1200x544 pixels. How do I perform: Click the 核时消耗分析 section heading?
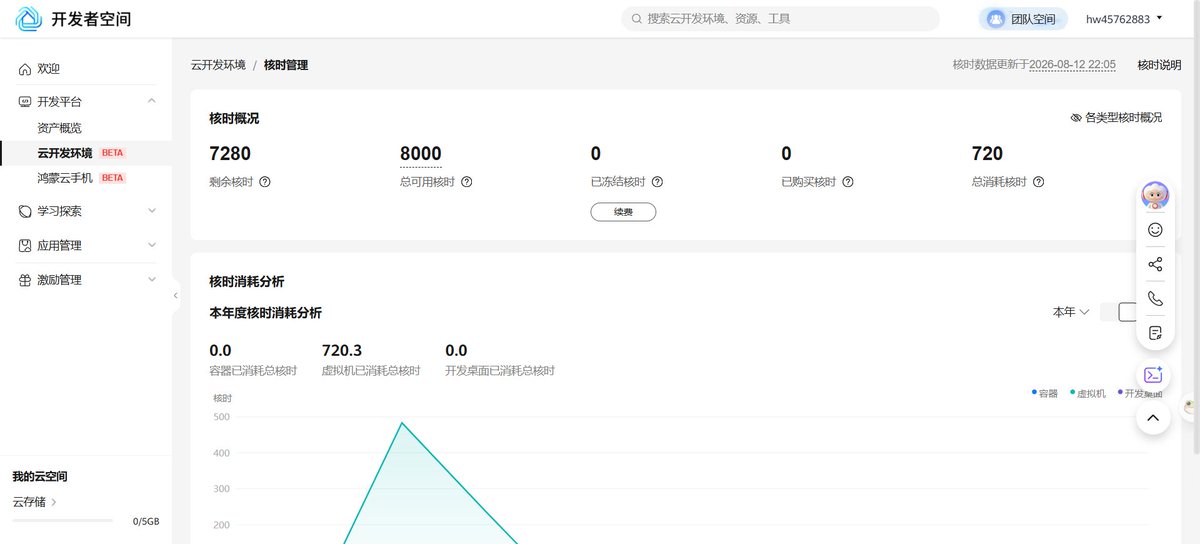tap(246, 282)
